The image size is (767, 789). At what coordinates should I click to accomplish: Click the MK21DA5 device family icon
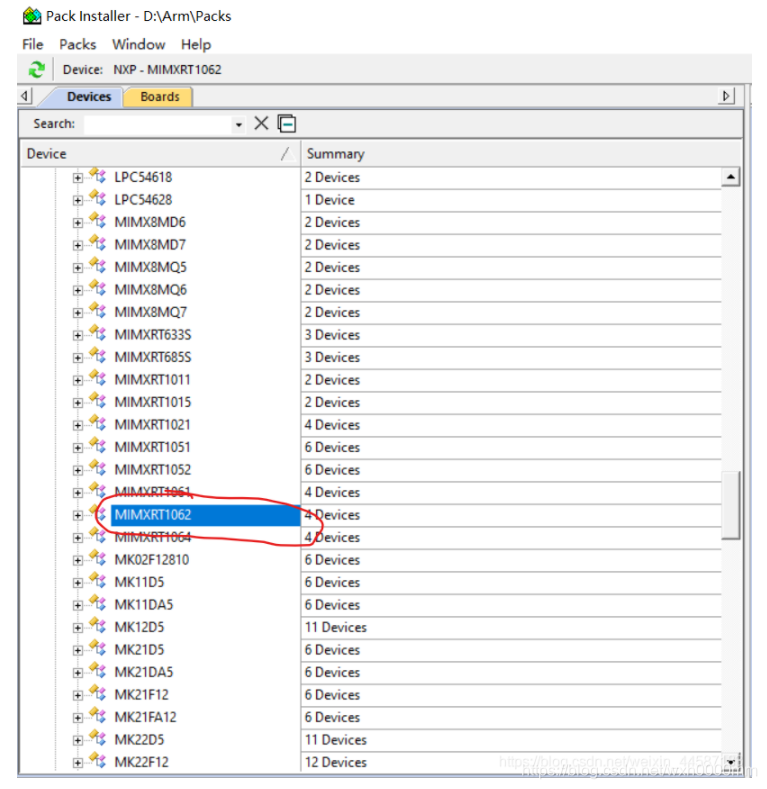(98, 671)
